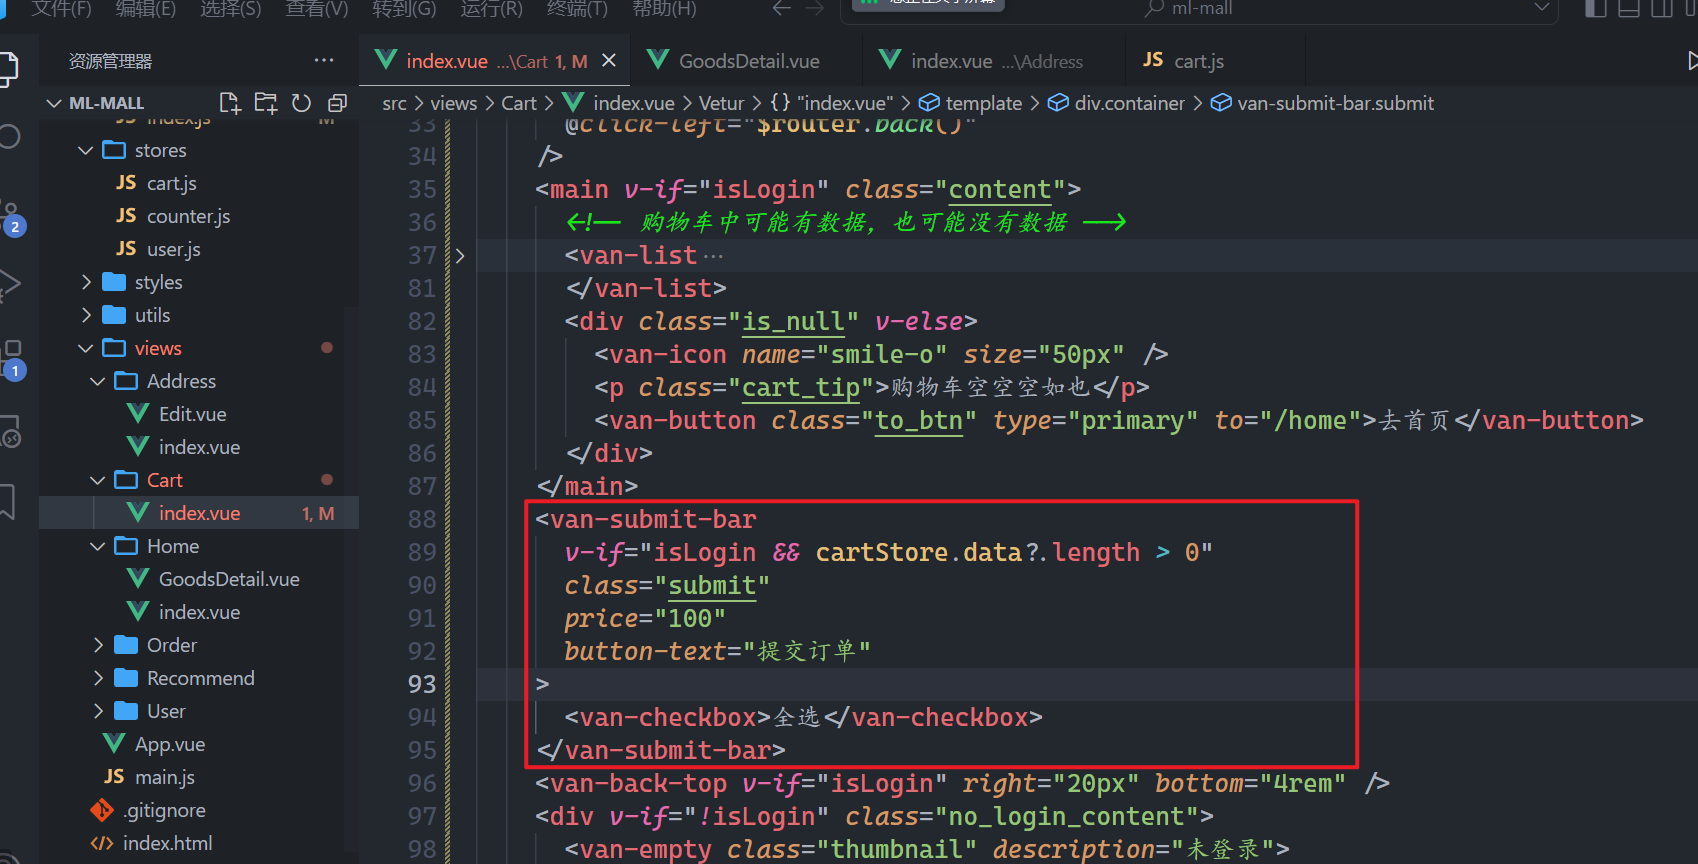Click the div.container breadcrumb segment

tap(1116, 103)
